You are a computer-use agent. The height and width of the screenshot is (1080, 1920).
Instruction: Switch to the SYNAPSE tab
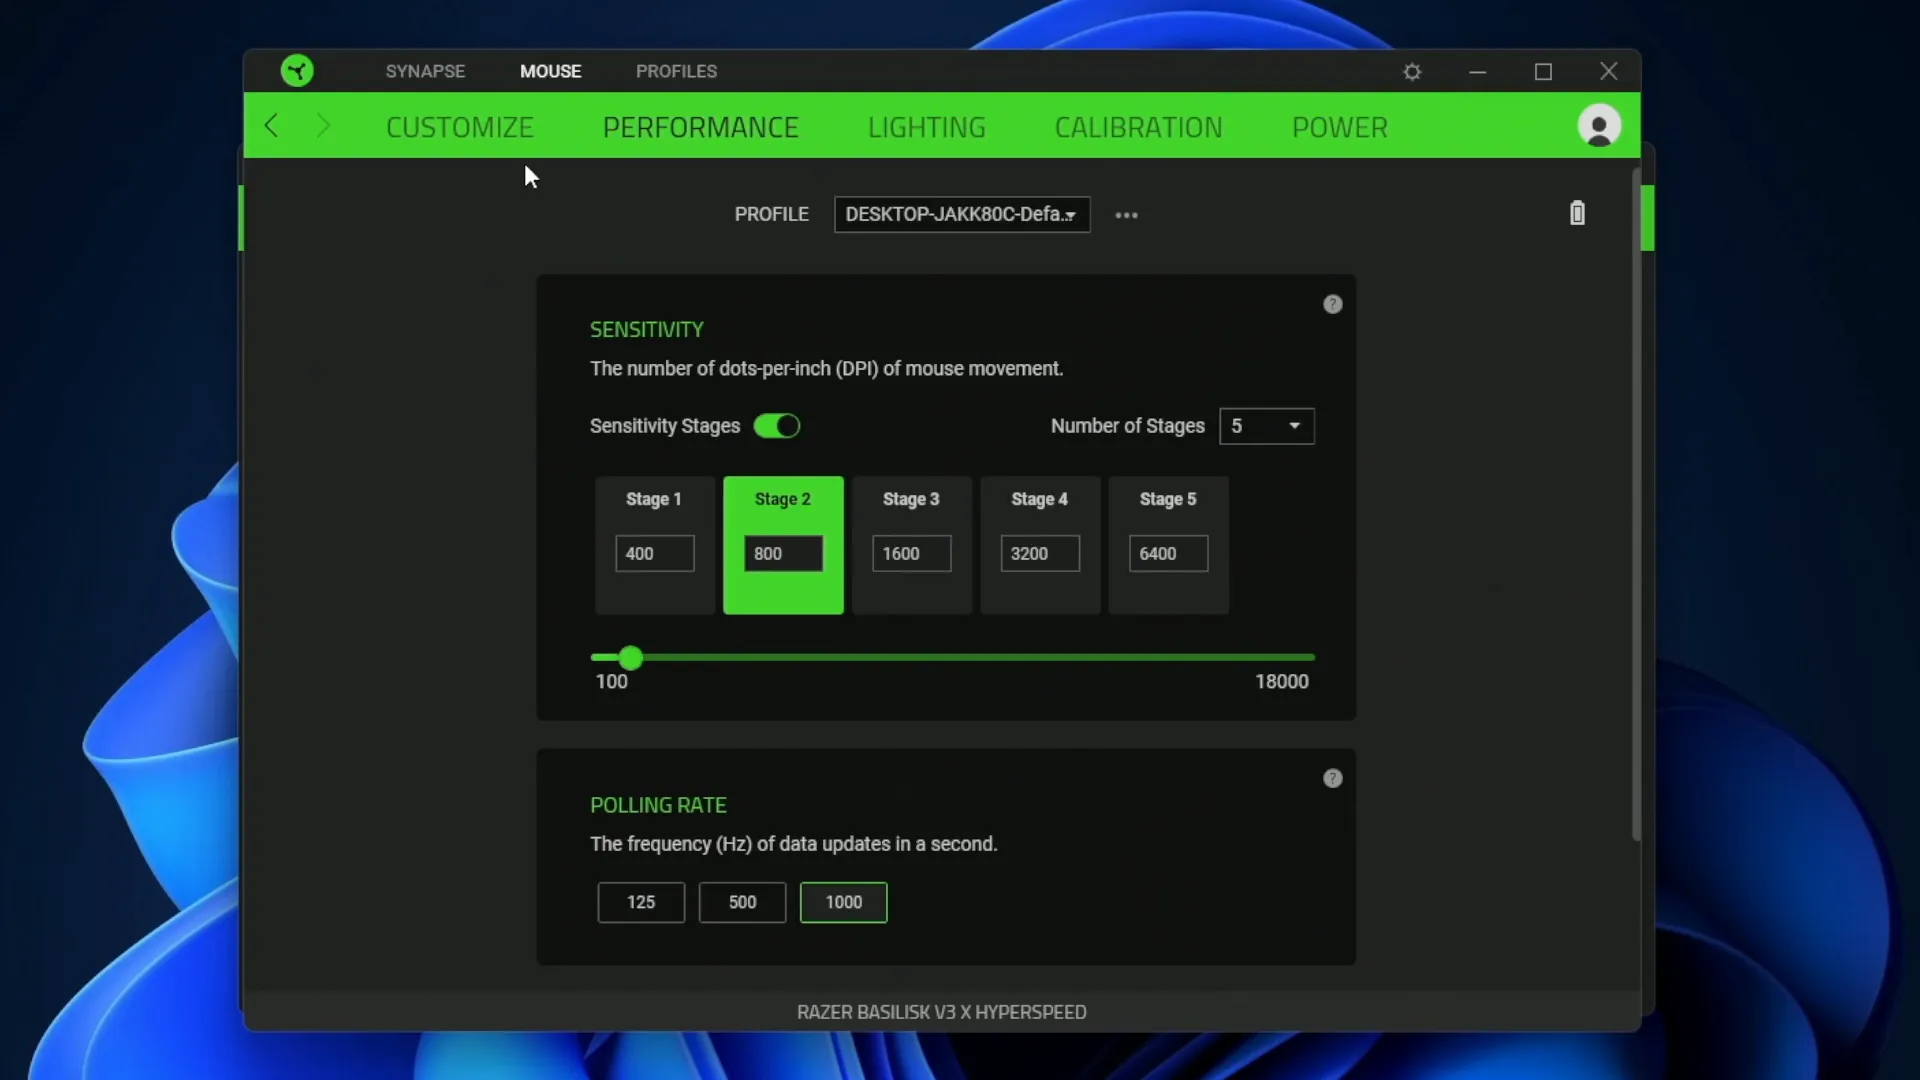(425, 71)
